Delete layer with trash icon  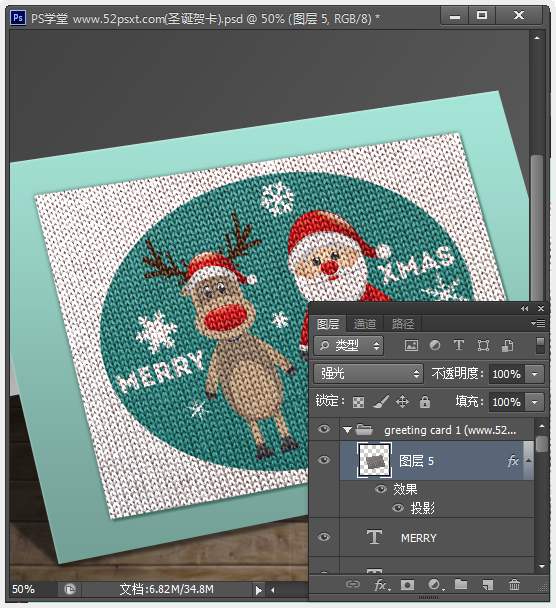click(514, 584)
